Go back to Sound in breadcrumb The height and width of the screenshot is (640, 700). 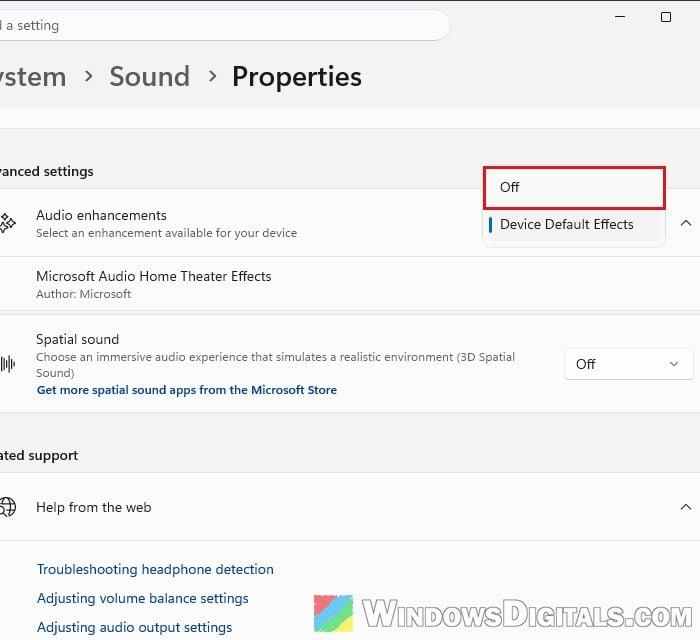coord(150,76)
